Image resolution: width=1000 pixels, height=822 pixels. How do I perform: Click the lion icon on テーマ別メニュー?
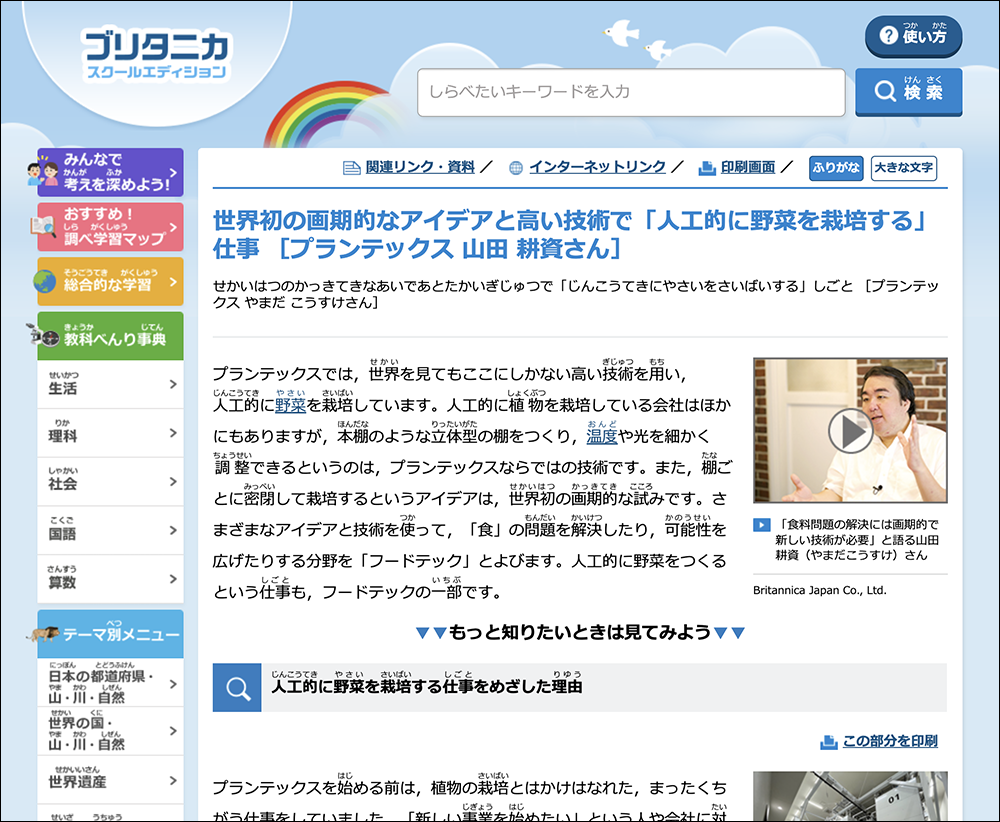(x=43, y=633)
